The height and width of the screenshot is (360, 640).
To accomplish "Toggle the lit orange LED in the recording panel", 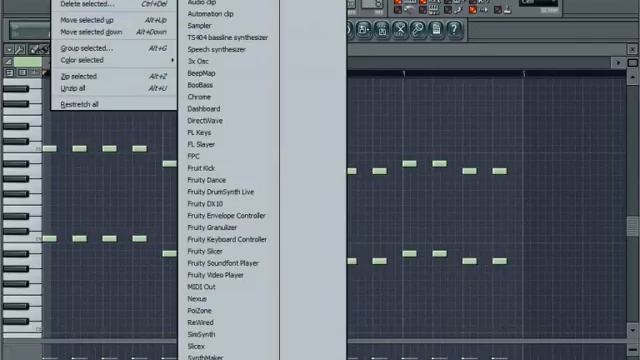I will click(x=473, y=10).
